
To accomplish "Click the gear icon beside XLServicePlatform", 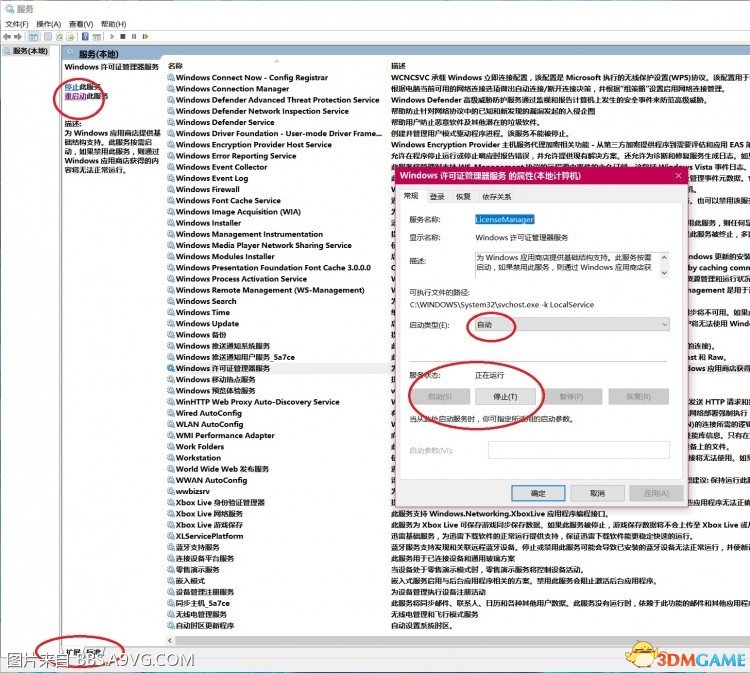I will tap(171, 536).
